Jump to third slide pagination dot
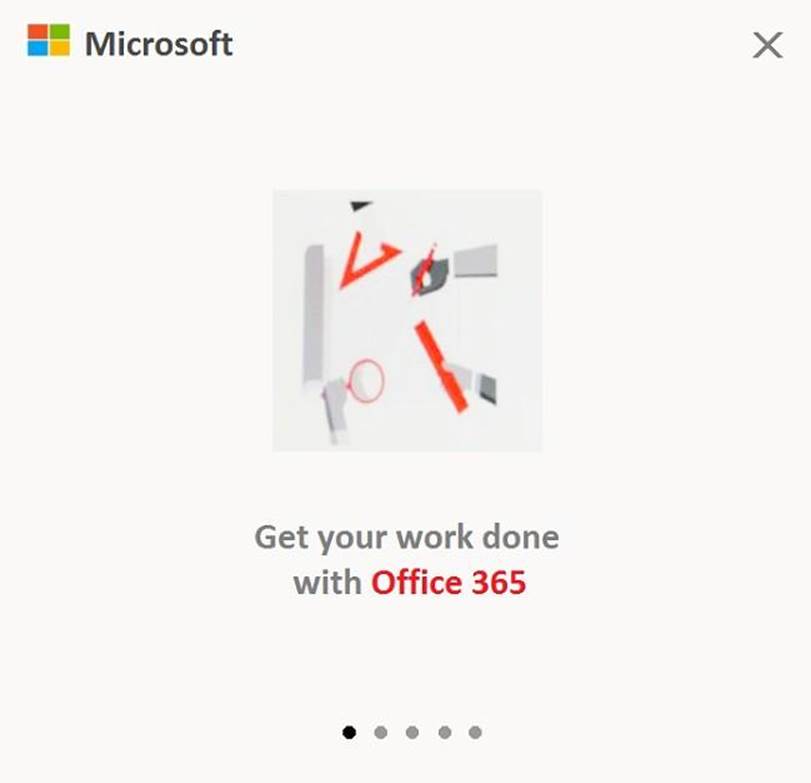 pyautogui.click(x=412, y=732)
